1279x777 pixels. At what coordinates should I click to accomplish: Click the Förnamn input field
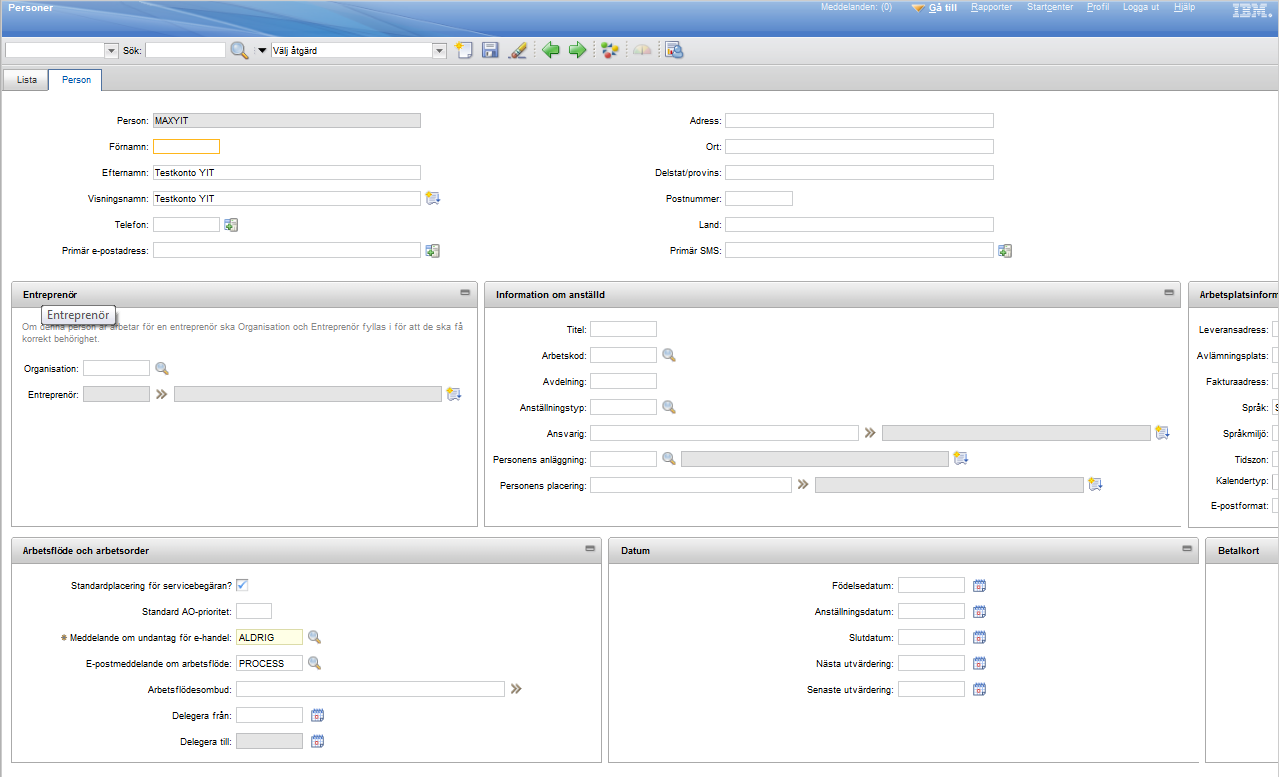click(x=186, y=147)
